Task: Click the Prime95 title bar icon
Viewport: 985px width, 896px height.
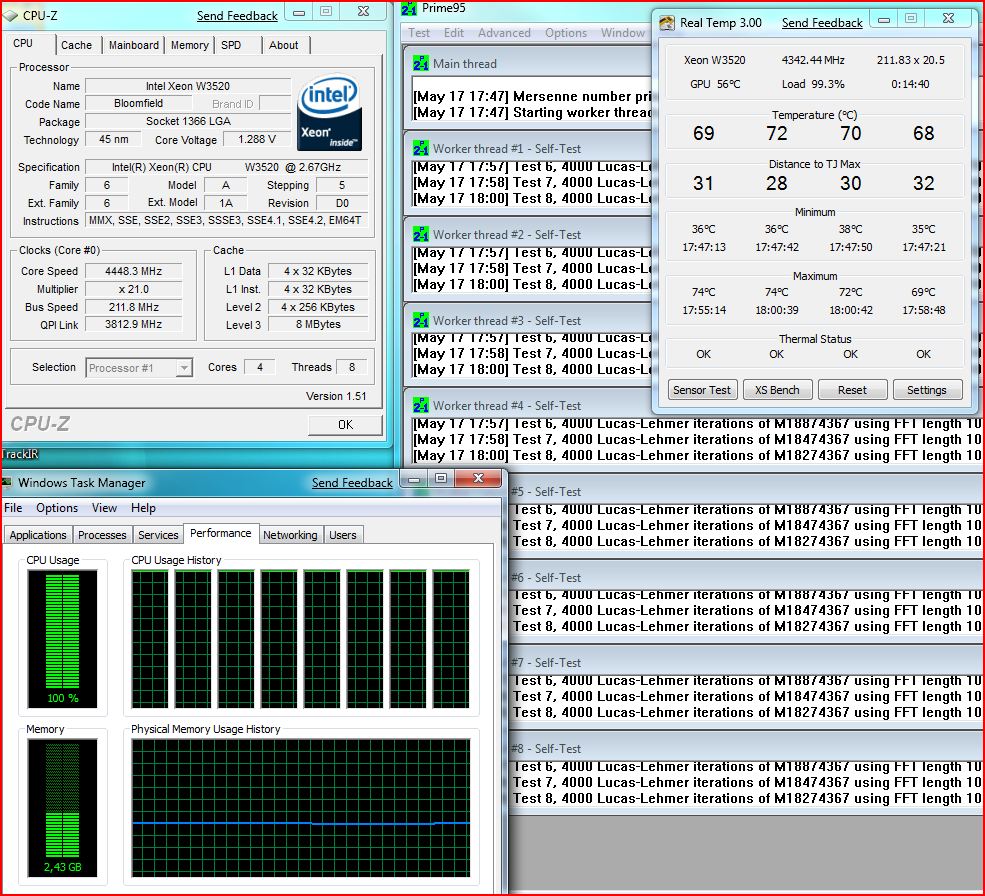Action: 409,9
